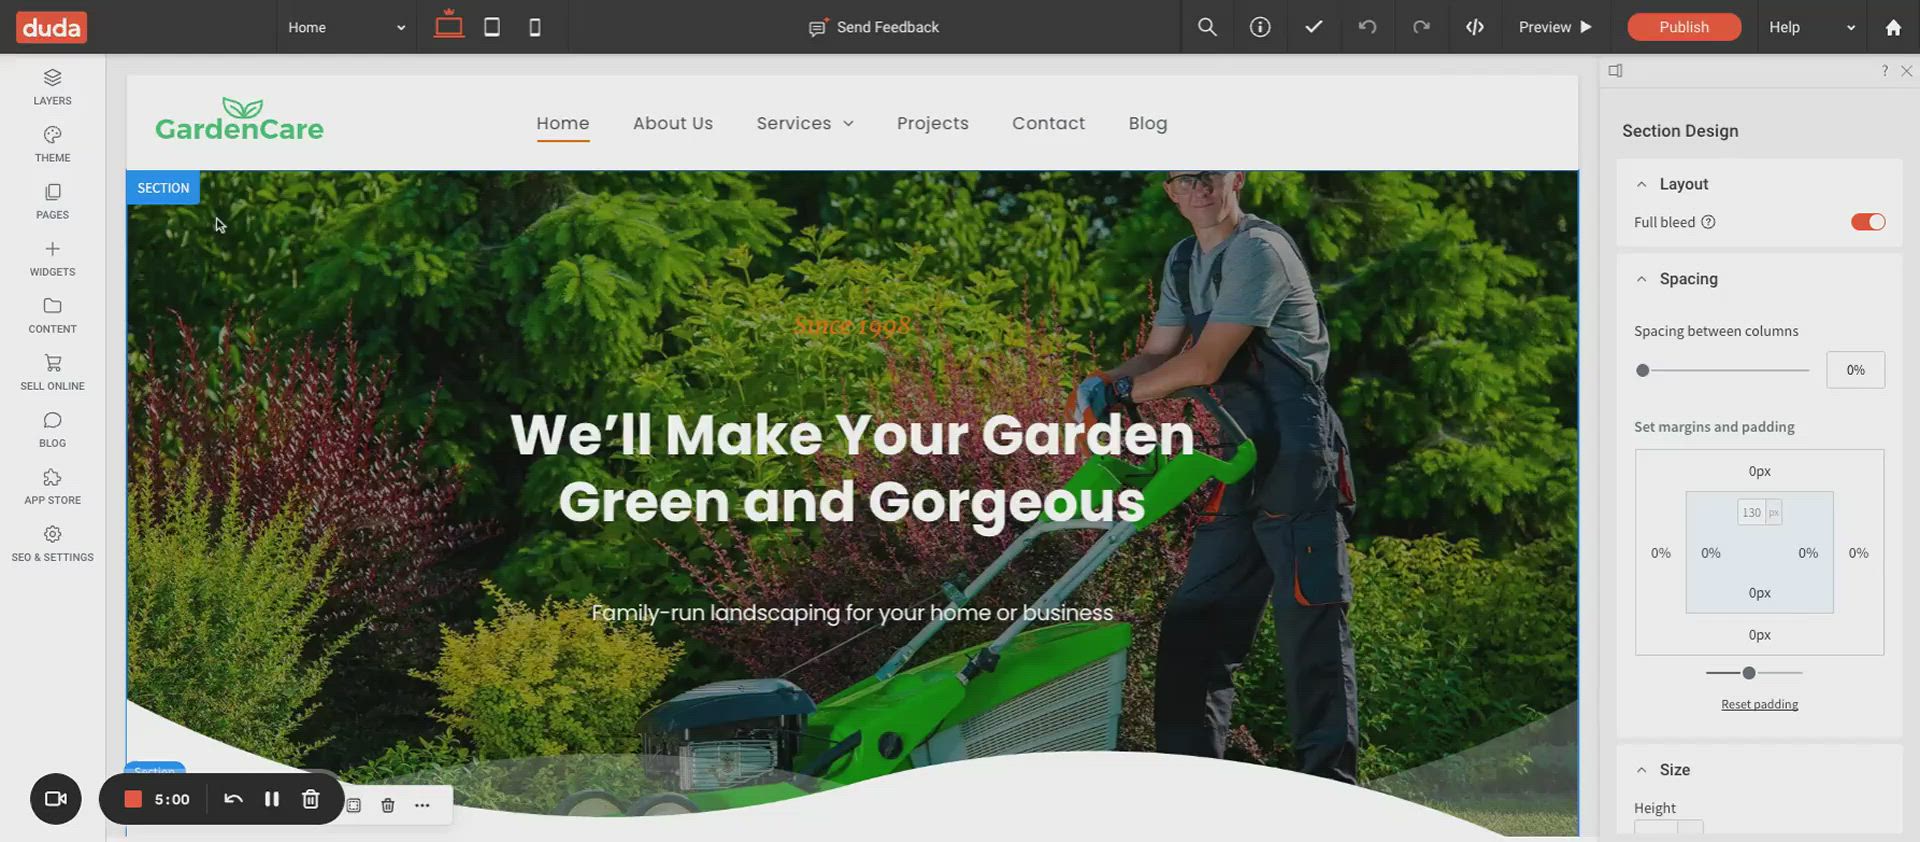
Task: Open the site search magnifier
Action: click(x=1207, y=27)
